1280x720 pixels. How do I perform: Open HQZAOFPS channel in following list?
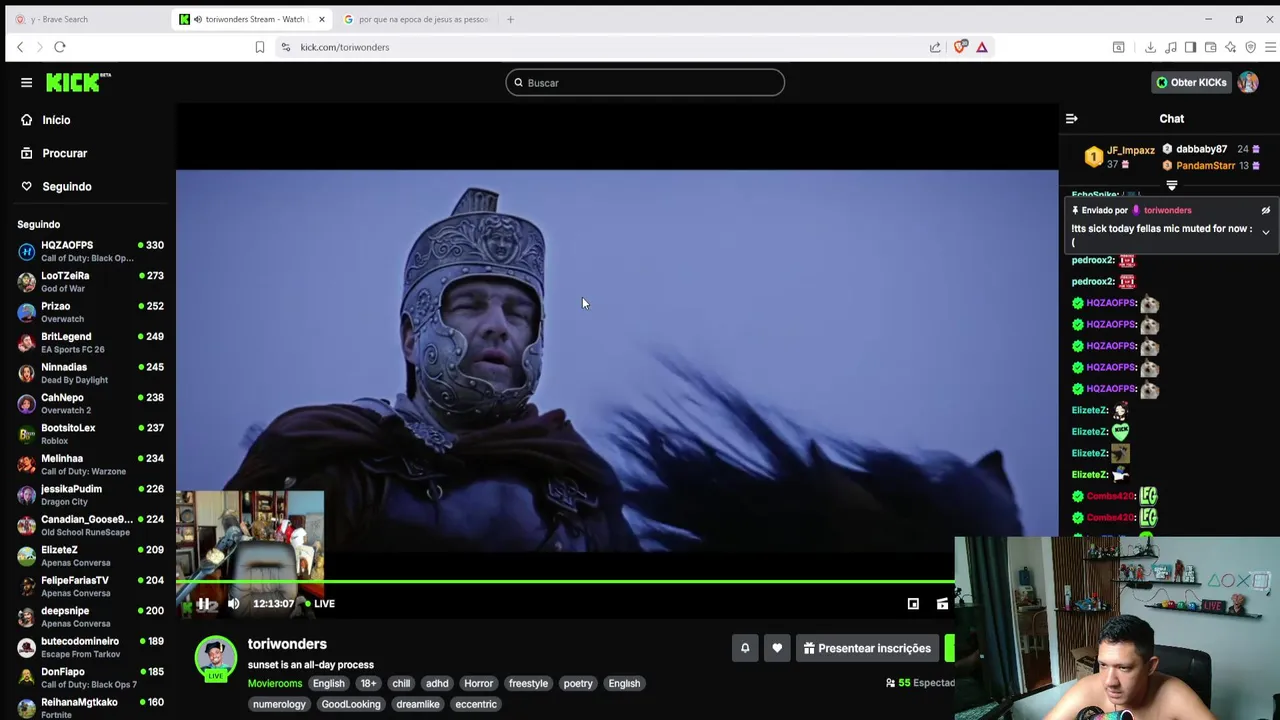(x=90, y=251)
